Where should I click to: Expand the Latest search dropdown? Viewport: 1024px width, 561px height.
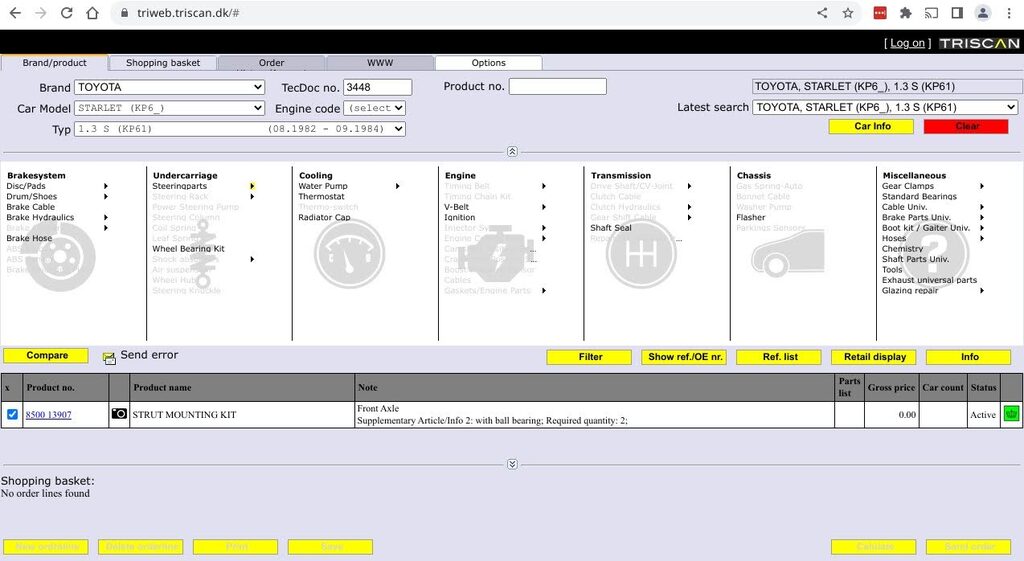pos(885,107)
